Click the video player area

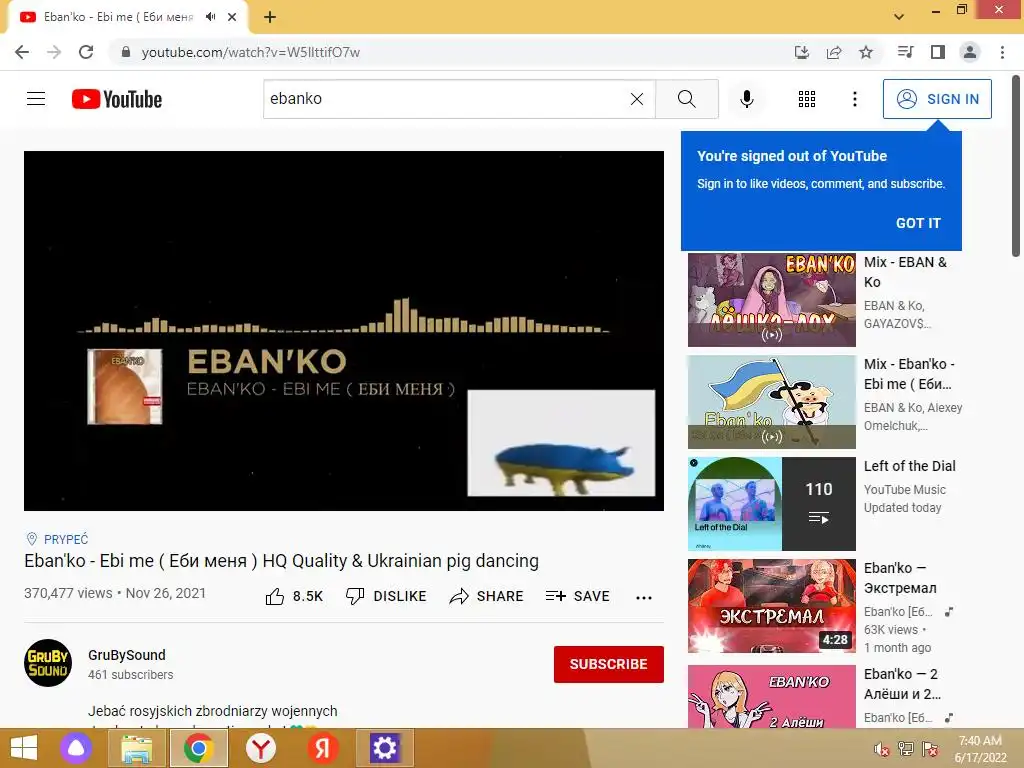344,330
